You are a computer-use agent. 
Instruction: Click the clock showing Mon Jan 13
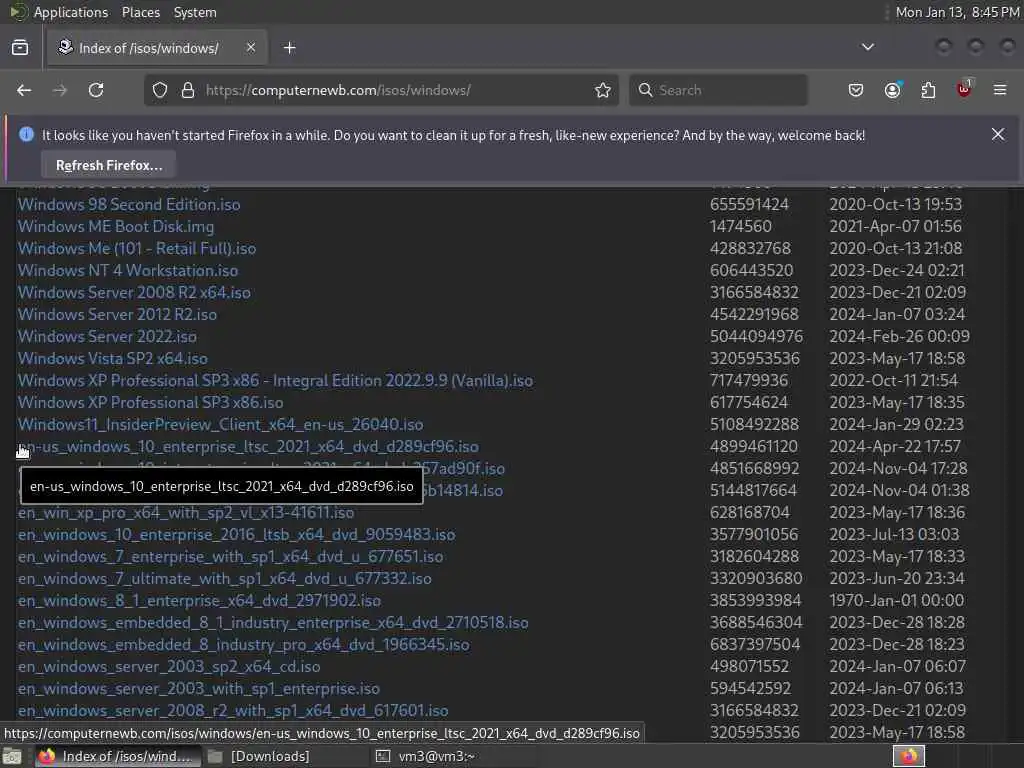pos(957,12)
